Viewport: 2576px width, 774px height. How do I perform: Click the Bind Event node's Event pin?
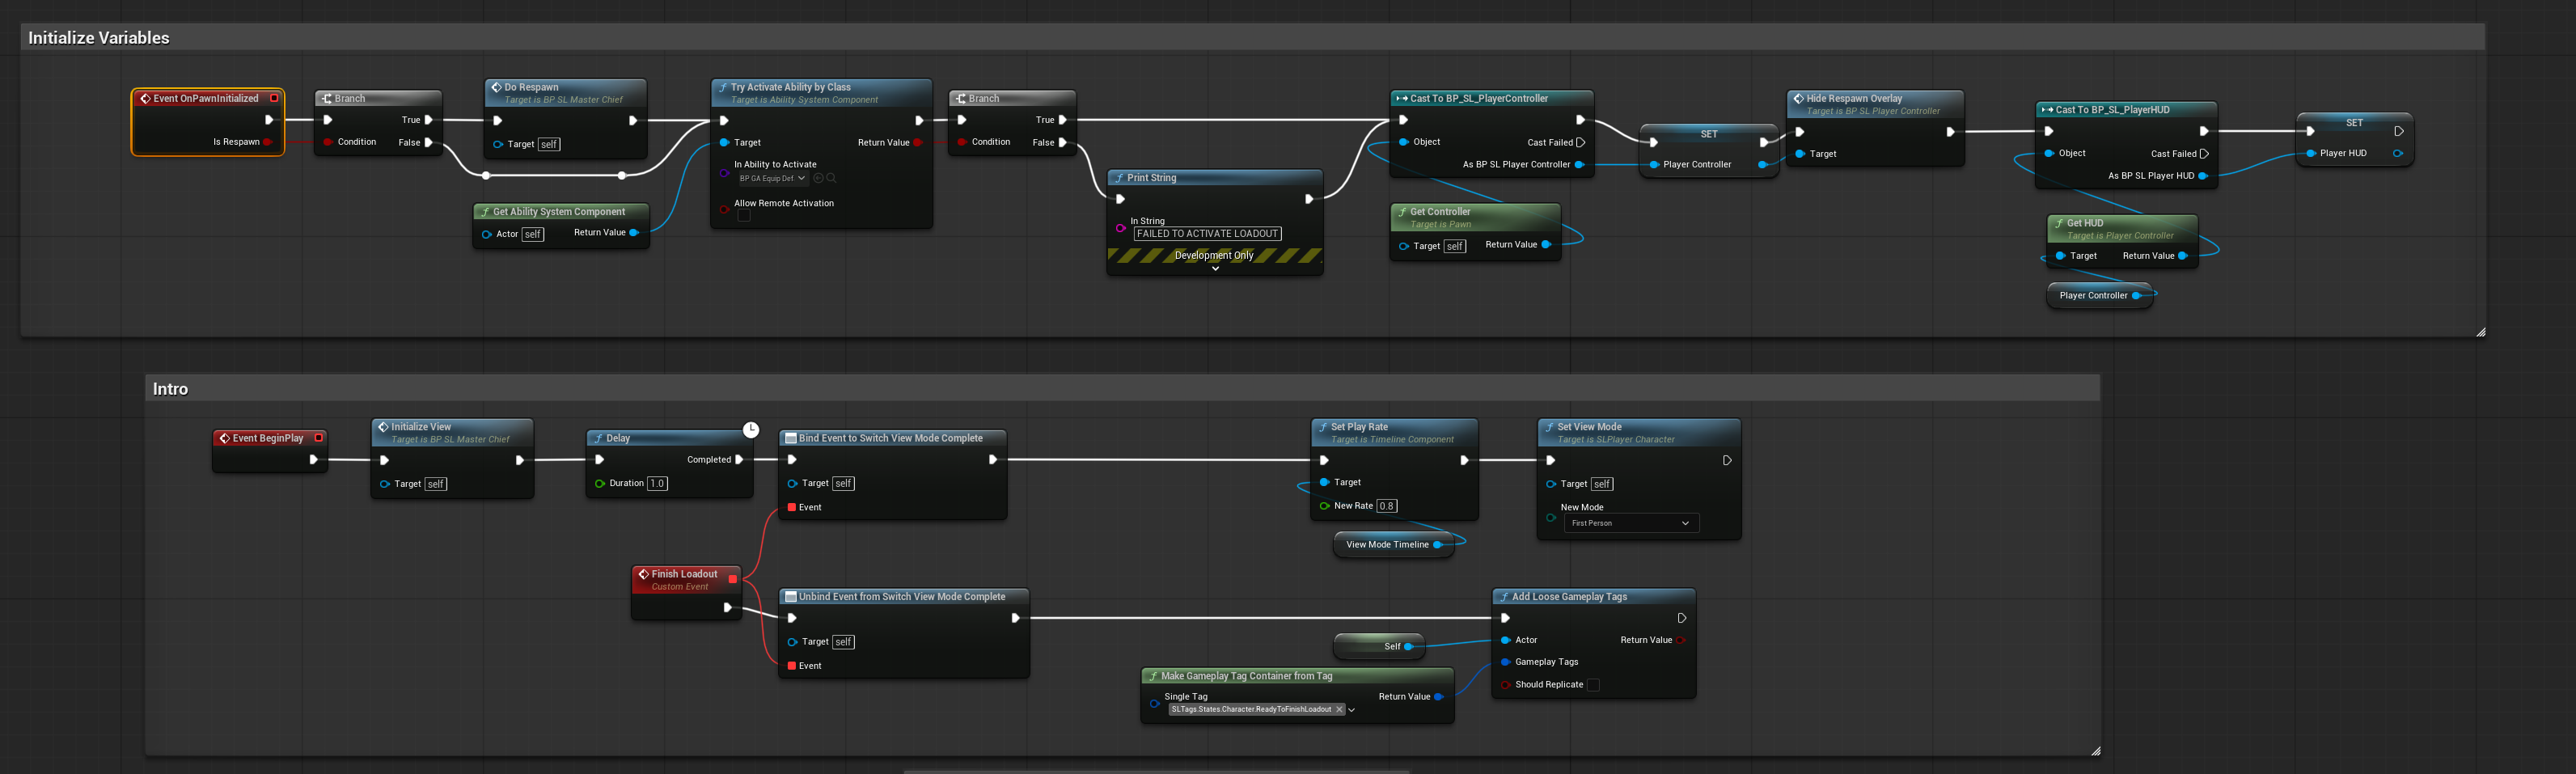point(792,508)
